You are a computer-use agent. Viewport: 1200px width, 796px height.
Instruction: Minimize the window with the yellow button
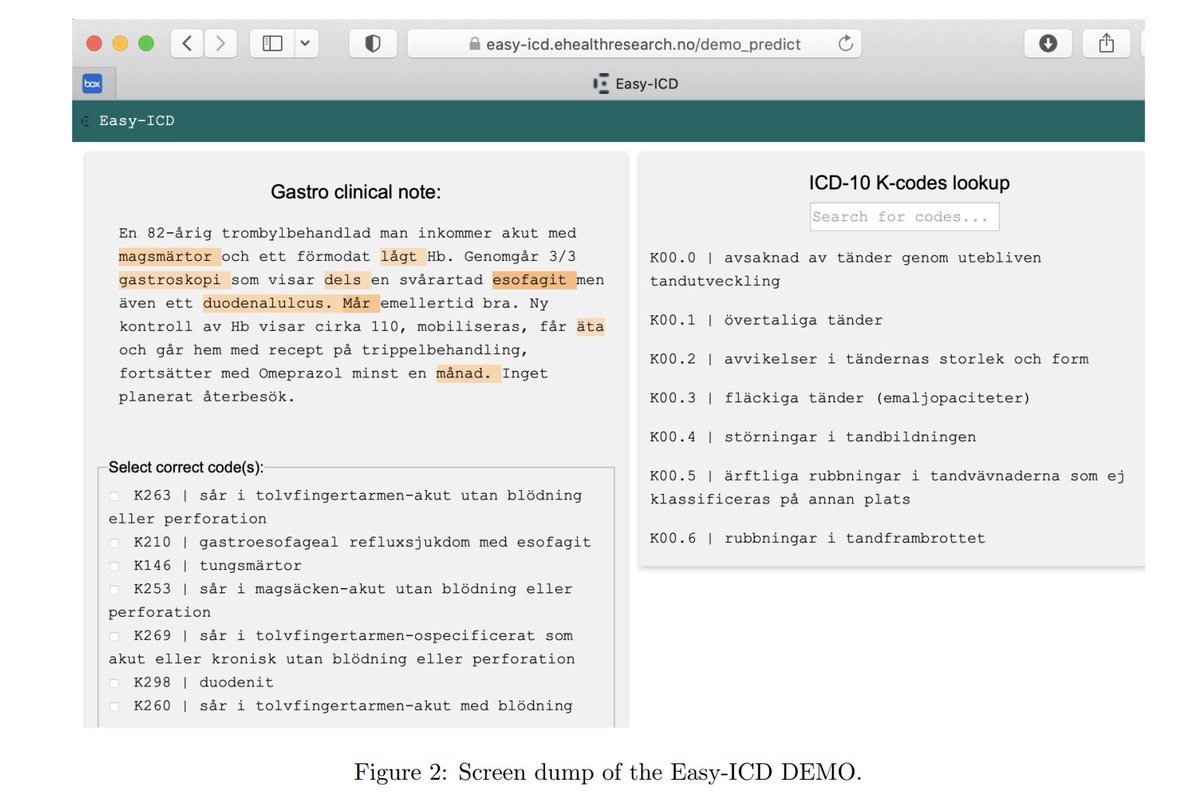point(120,44)
